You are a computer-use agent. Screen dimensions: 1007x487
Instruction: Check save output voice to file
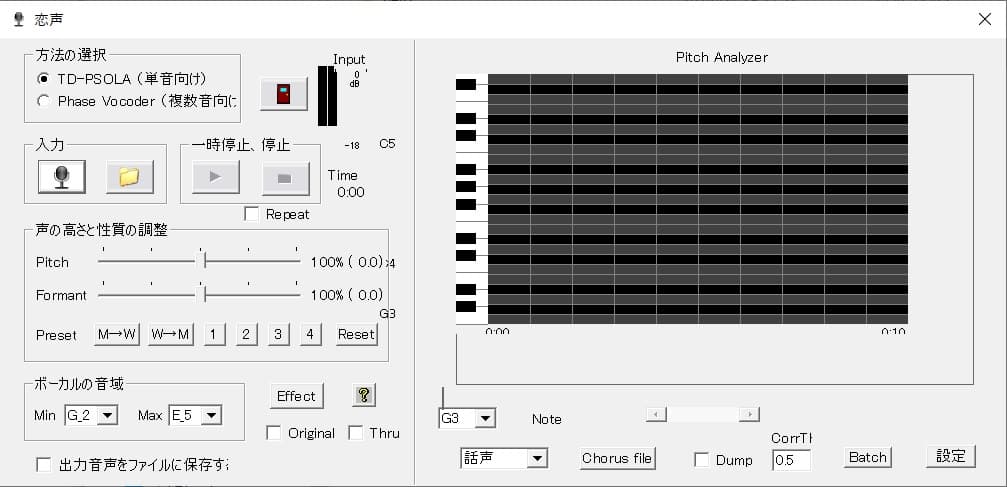(44, 465)
